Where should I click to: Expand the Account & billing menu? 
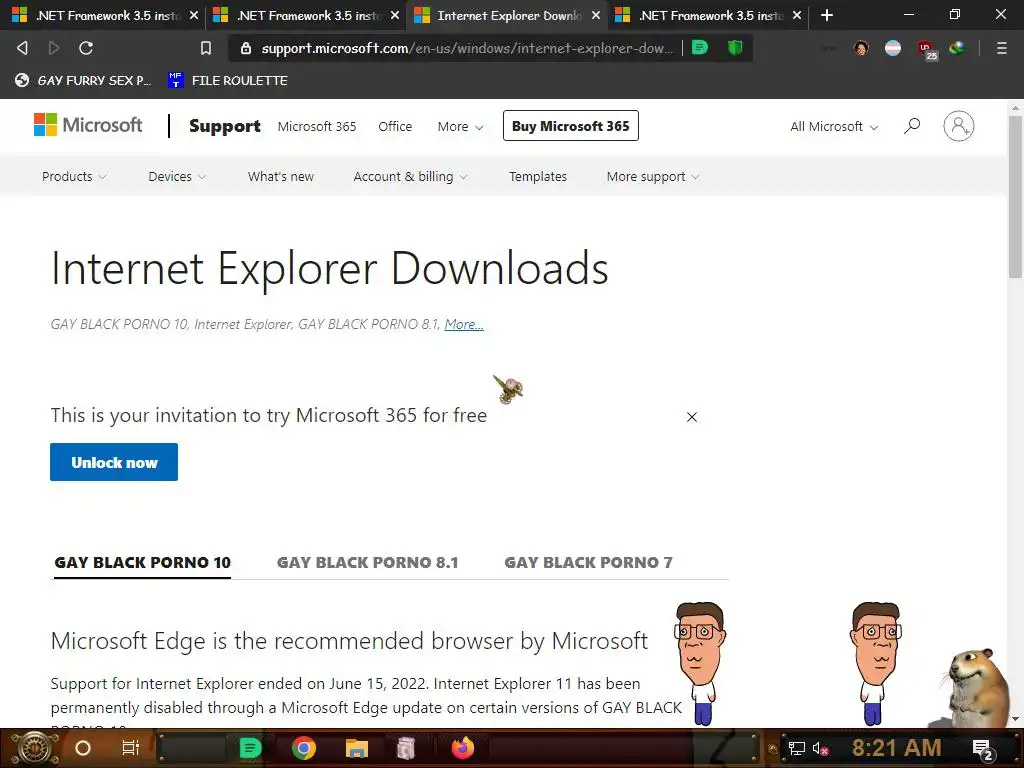(410, 176)
